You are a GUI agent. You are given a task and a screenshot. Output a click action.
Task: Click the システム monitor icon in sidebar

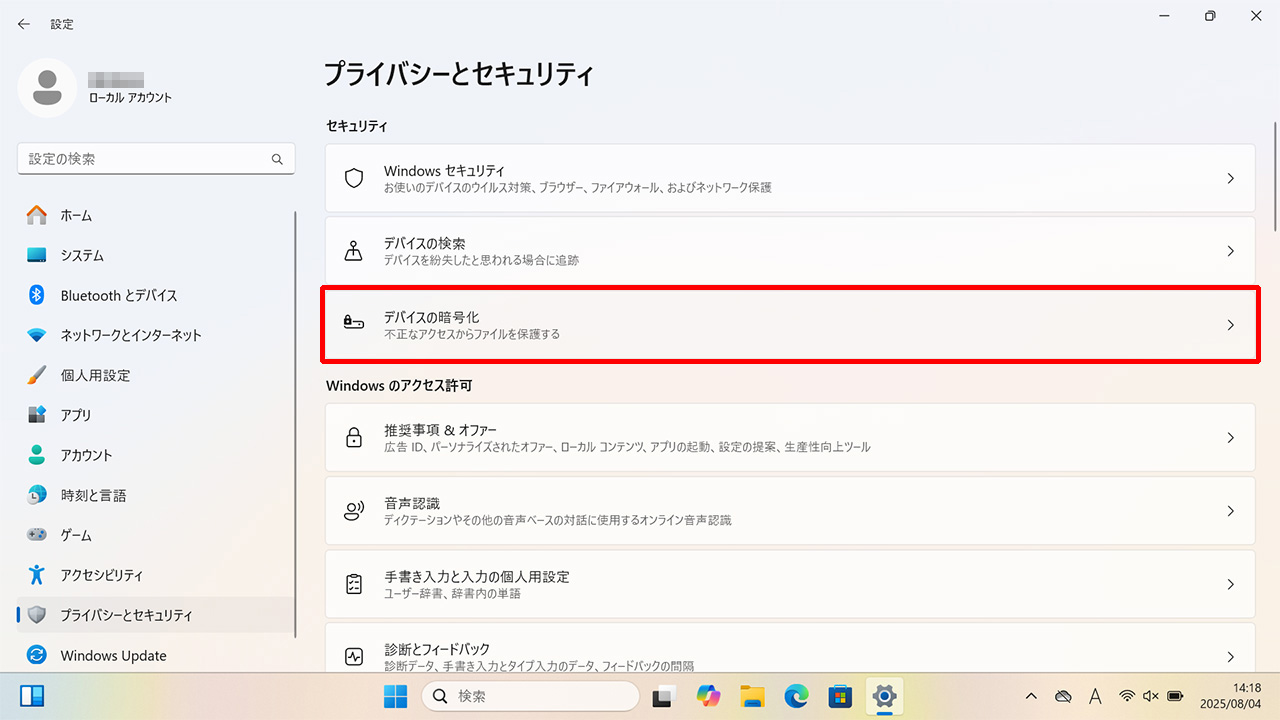pos(37,255)
